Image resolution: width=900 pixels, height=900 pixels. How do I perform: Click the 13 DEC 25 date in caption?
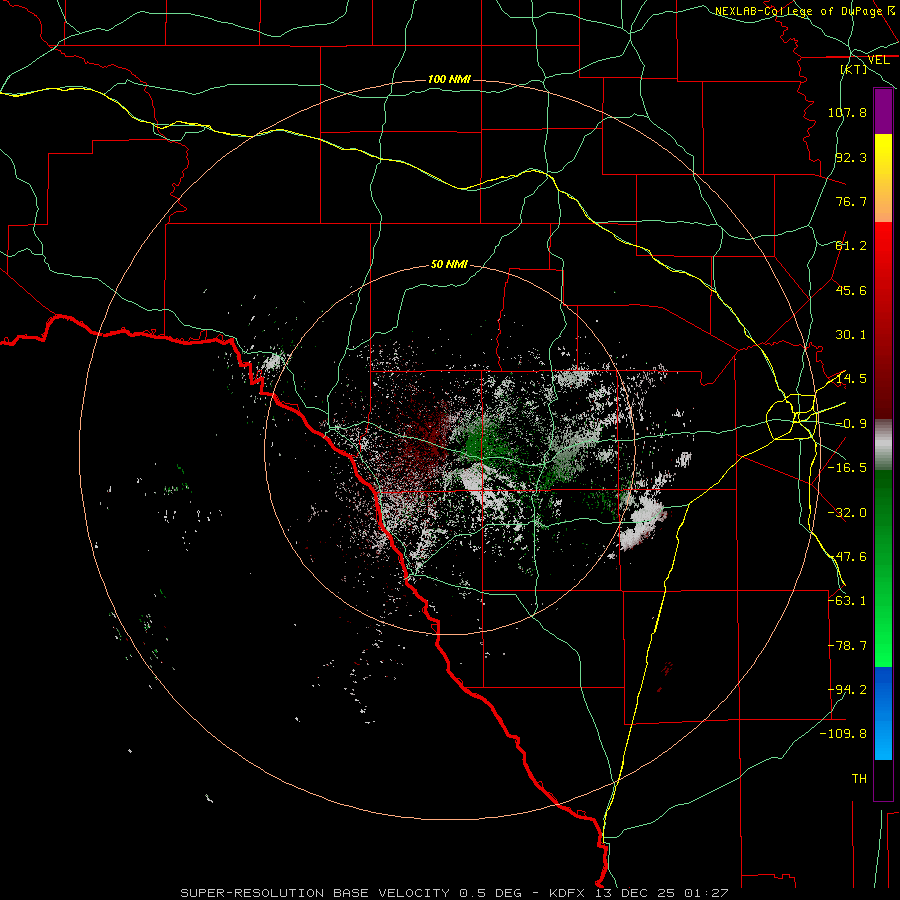pos(634,893)
